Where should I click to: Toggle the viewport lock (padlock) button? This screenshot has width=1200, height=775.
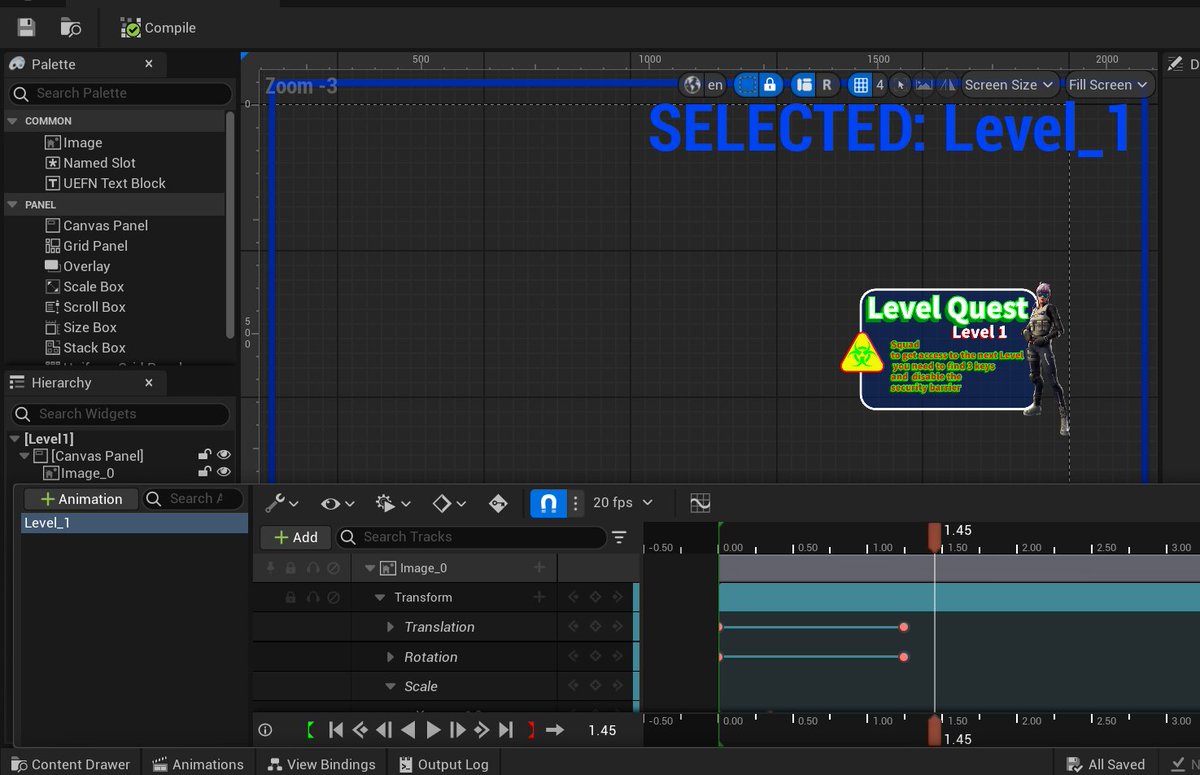pyautogui.click(x=770, y=85)
